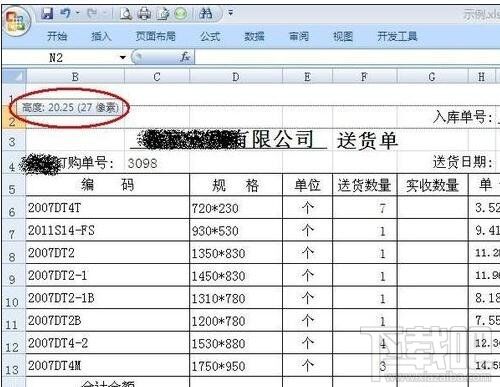Click the fx Insert Function button

coord(185,57)
